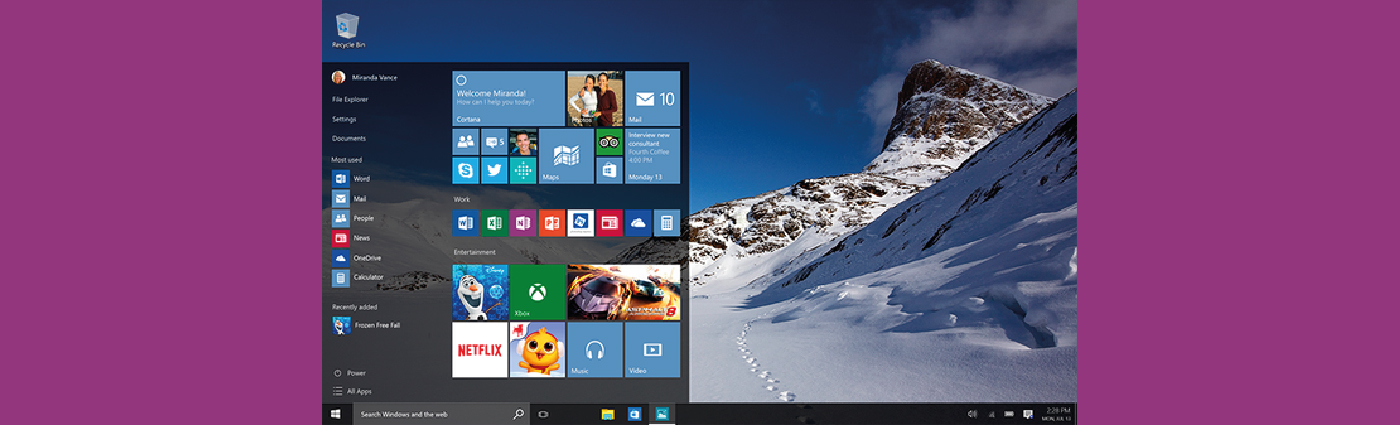Open the Cortana welcome tile
Image resolution: width=1400 pixels, height=425 pixels.
508,98
